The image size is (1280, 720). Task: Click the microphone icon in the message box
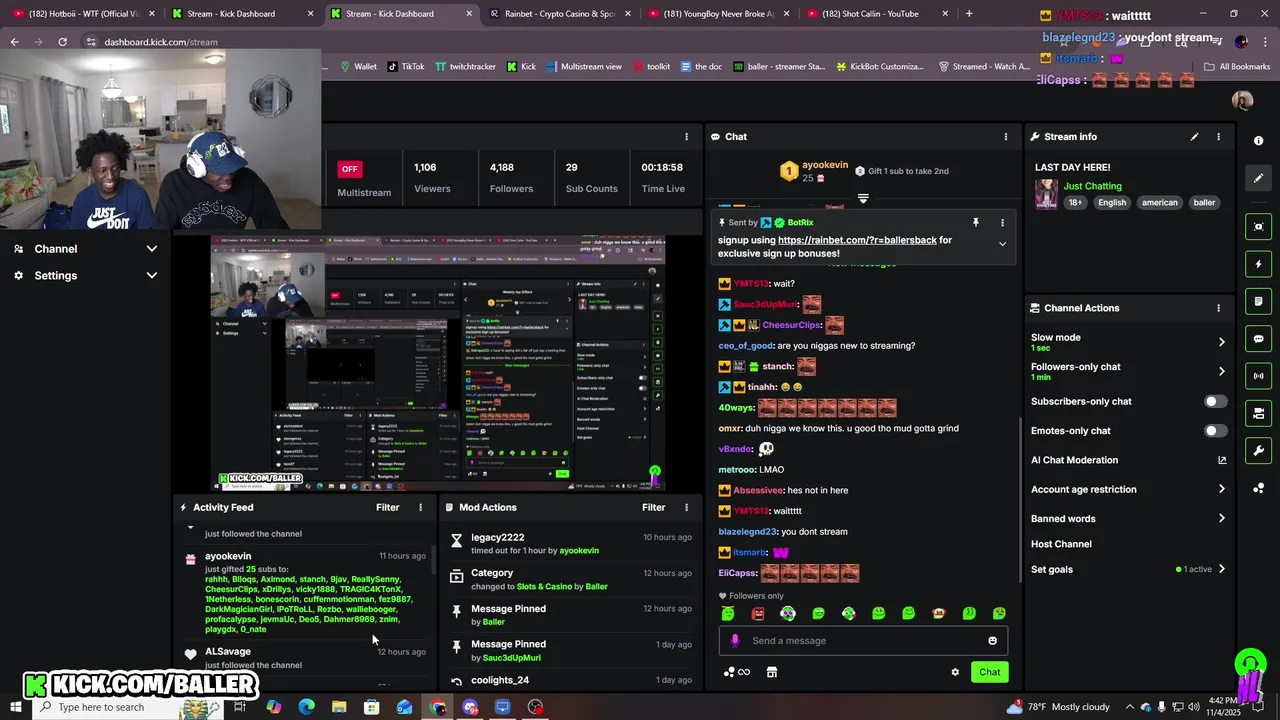click(x=735, y=641)
